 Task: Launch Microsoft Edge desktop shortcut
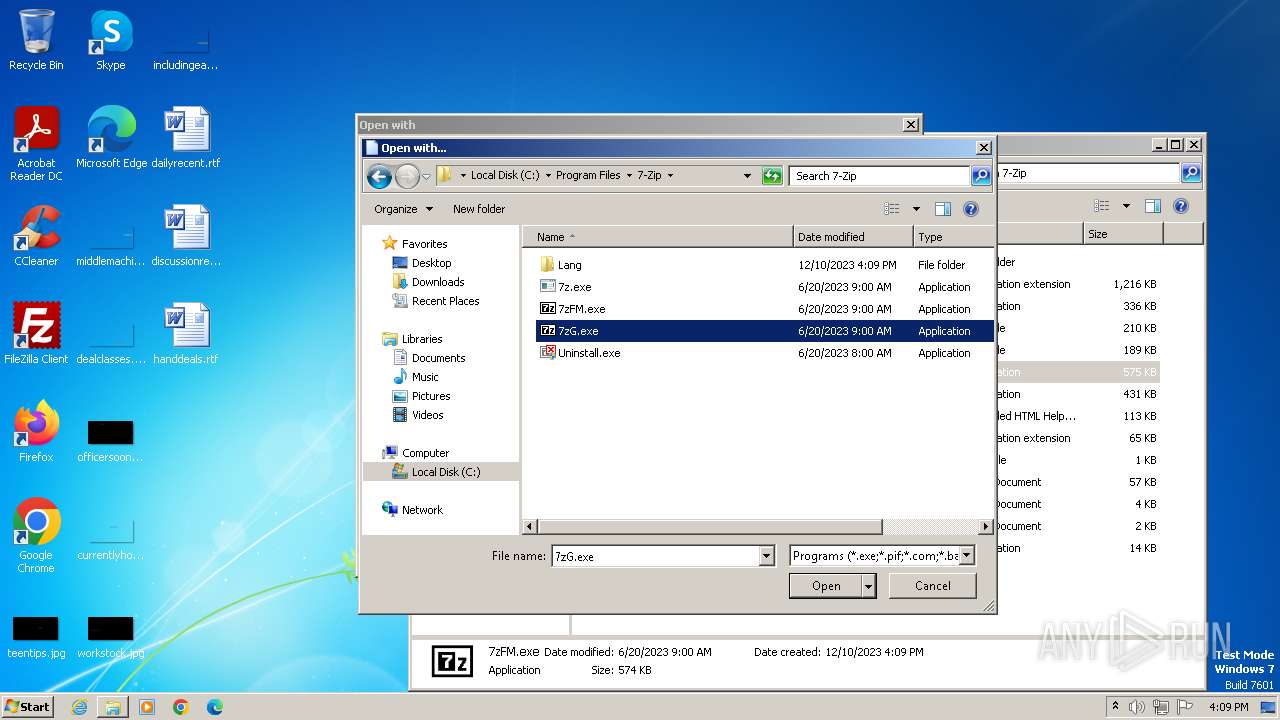click(x=111, y=138)
